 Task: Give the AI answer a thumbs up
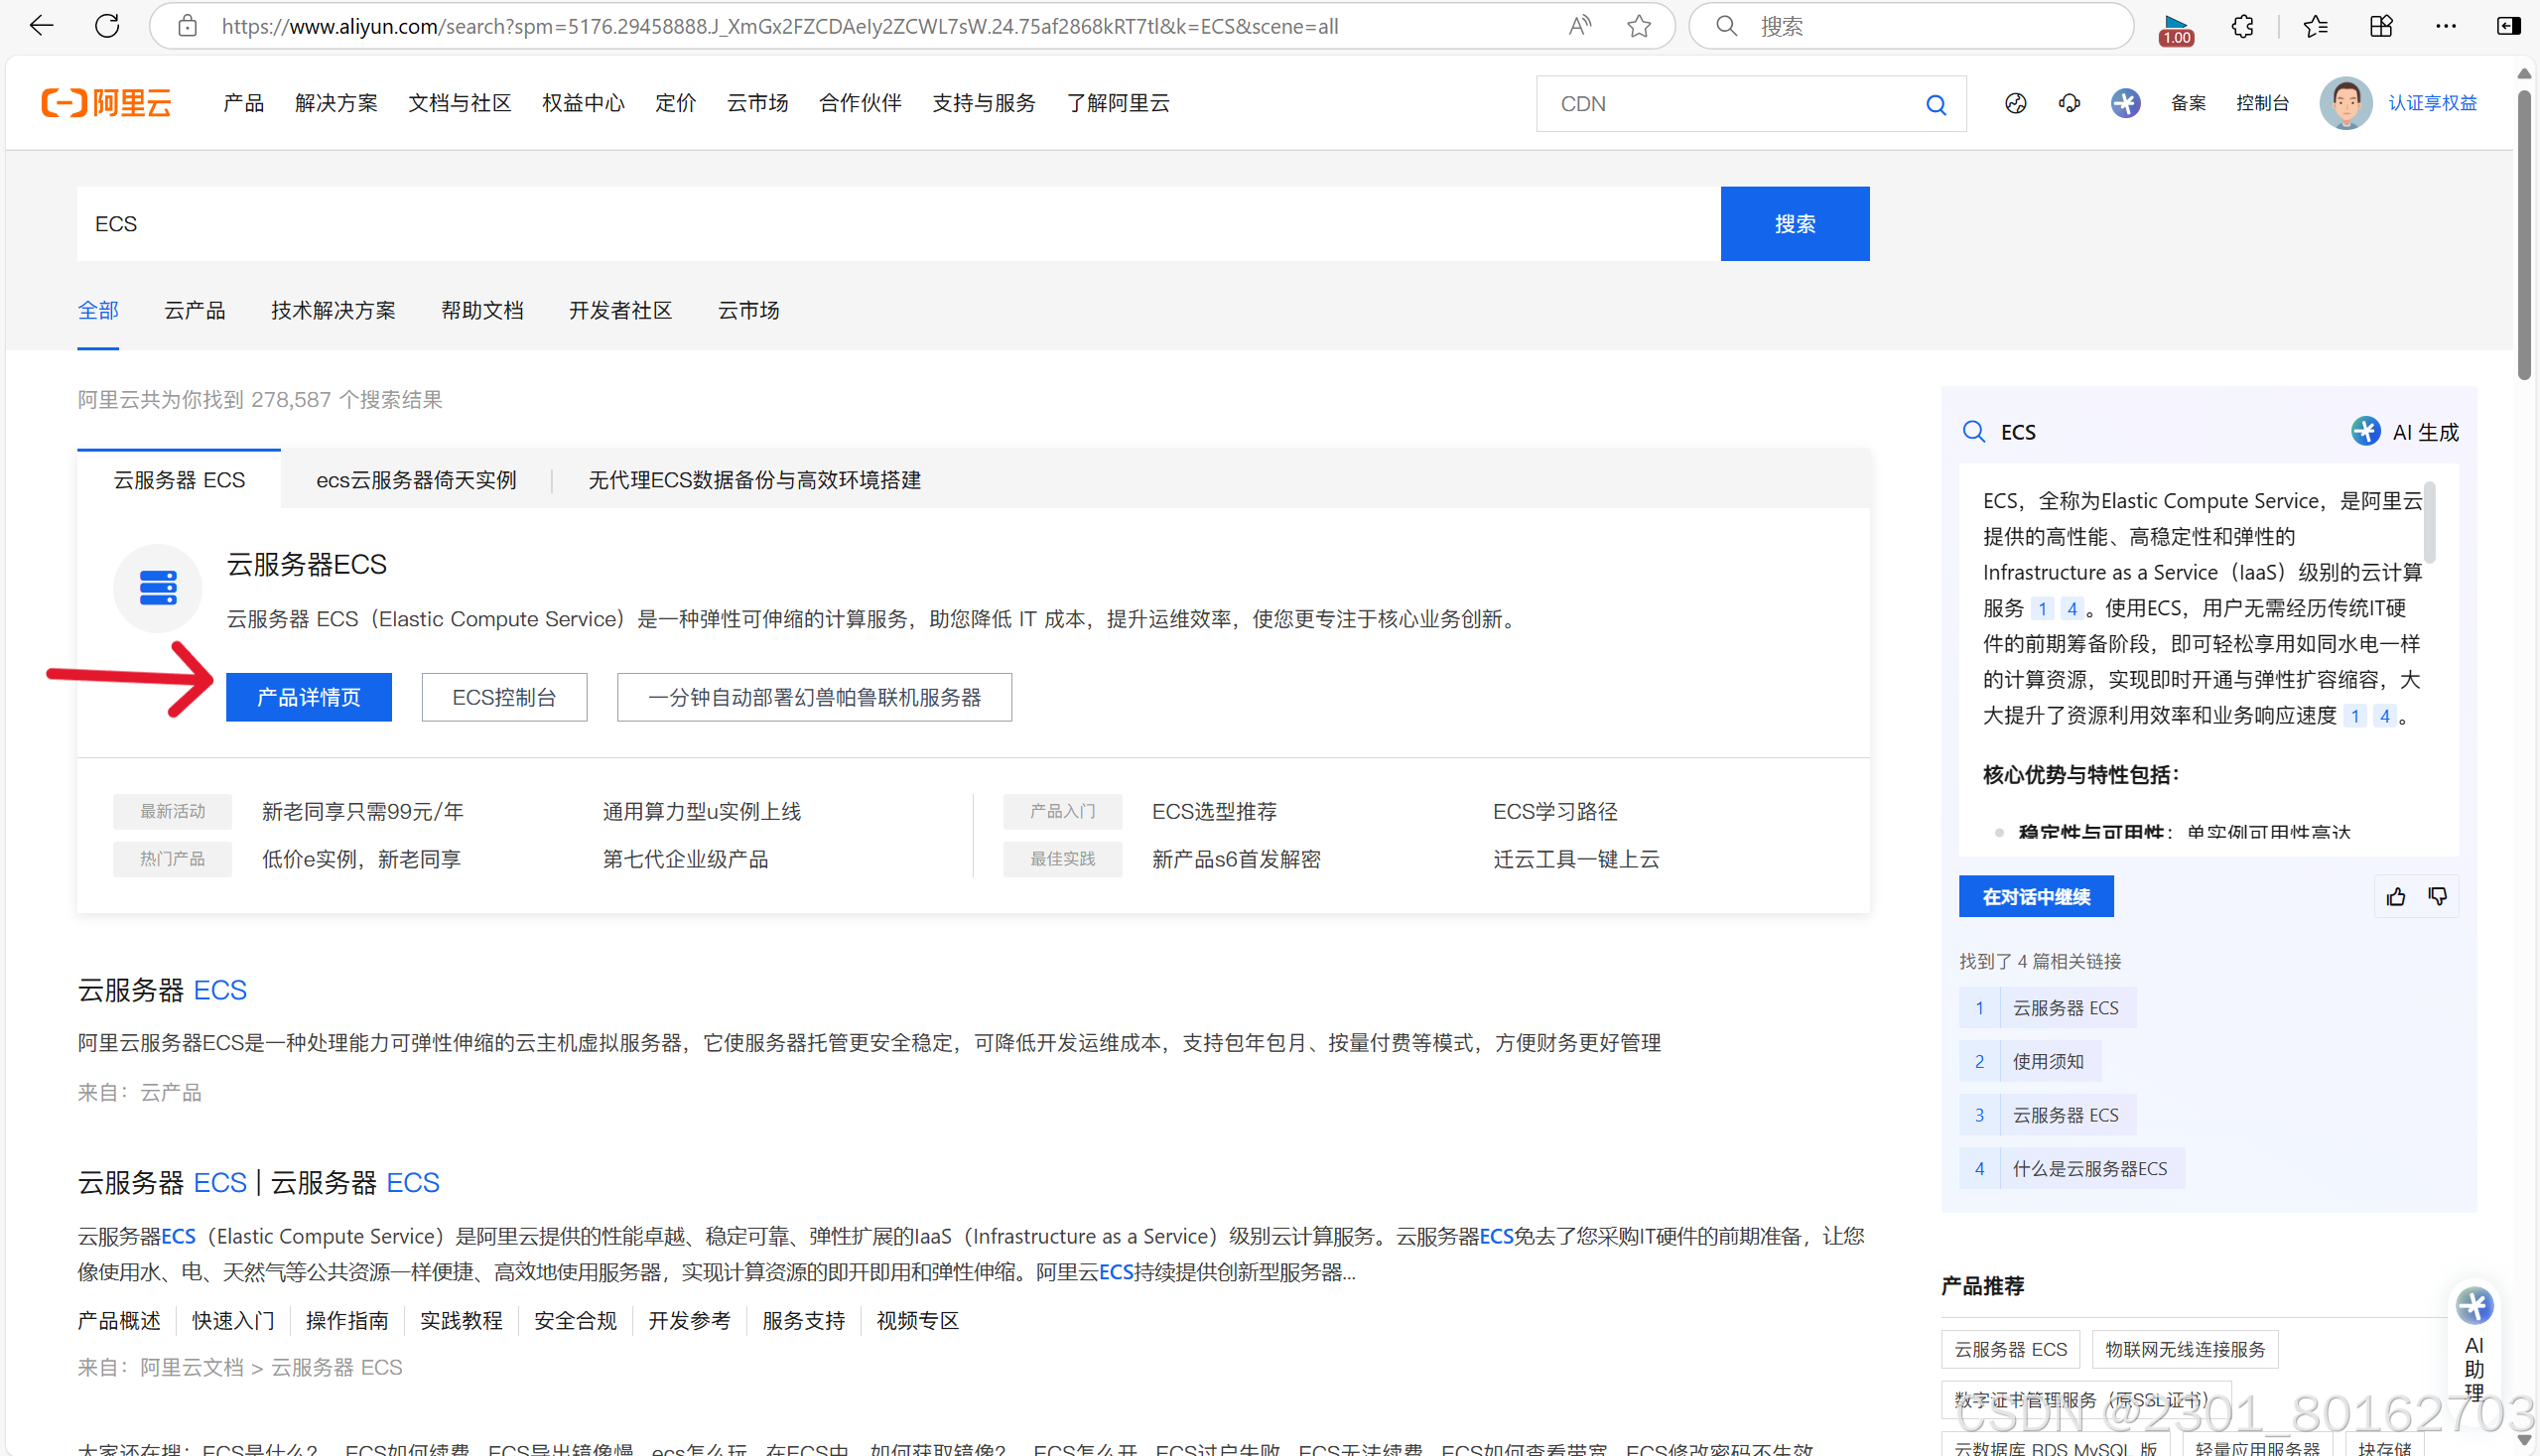coord(2396,895)
